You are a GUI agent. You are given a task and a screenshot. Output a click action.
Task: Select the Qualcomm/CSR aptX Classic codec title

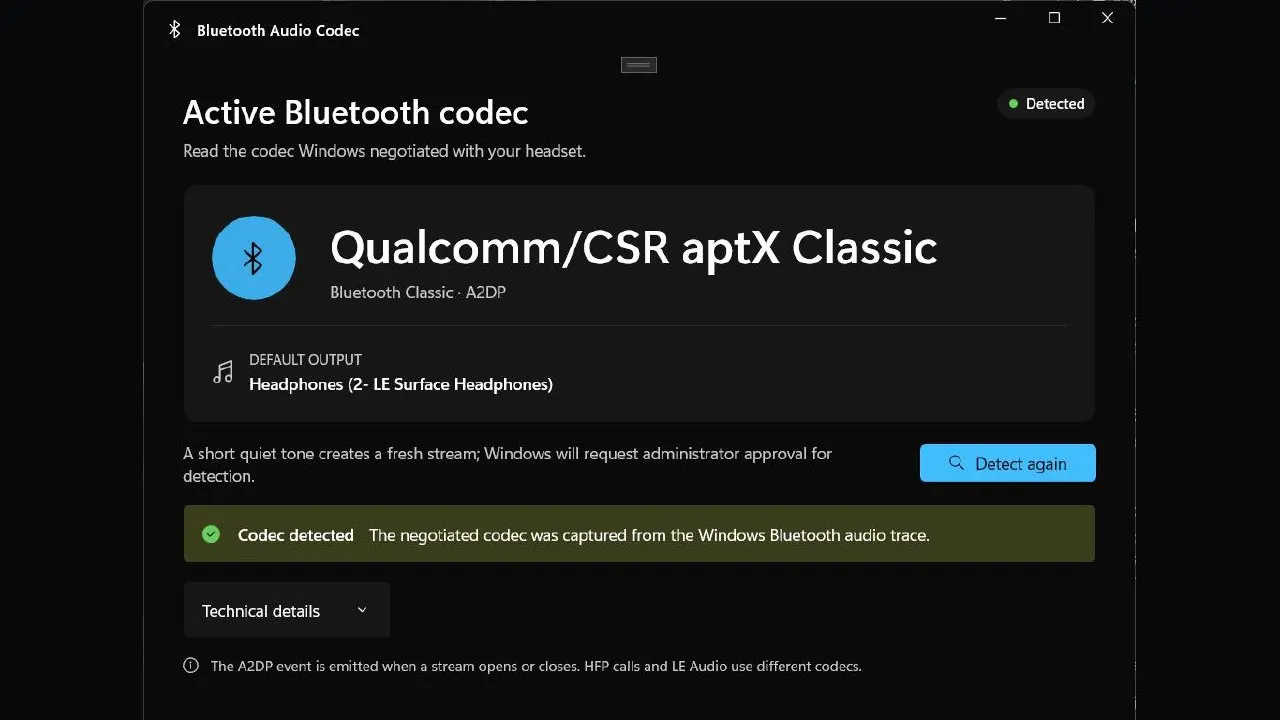point(634,247)
